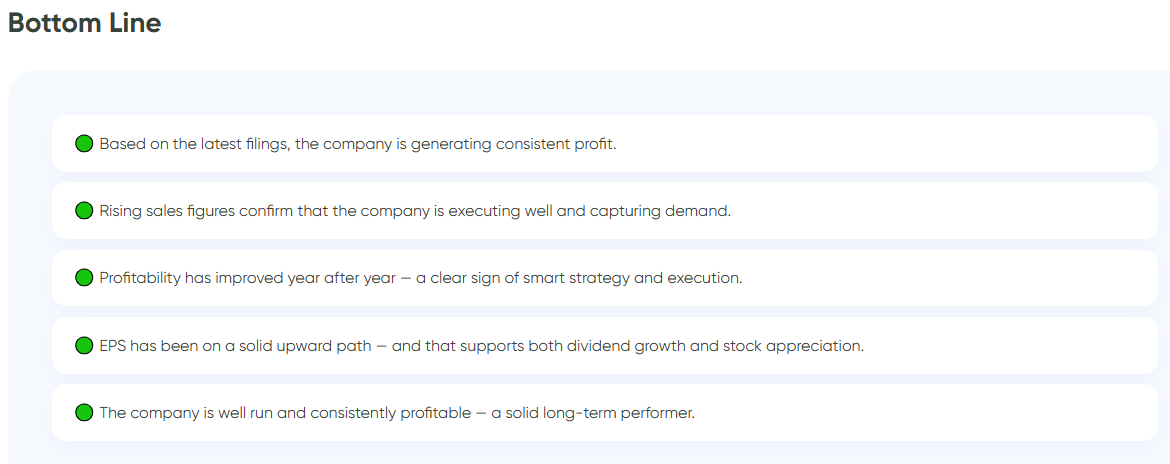Select the green status dot for Profitability statement
Viewport: 1170px width, 464px height.
[84, 278]
